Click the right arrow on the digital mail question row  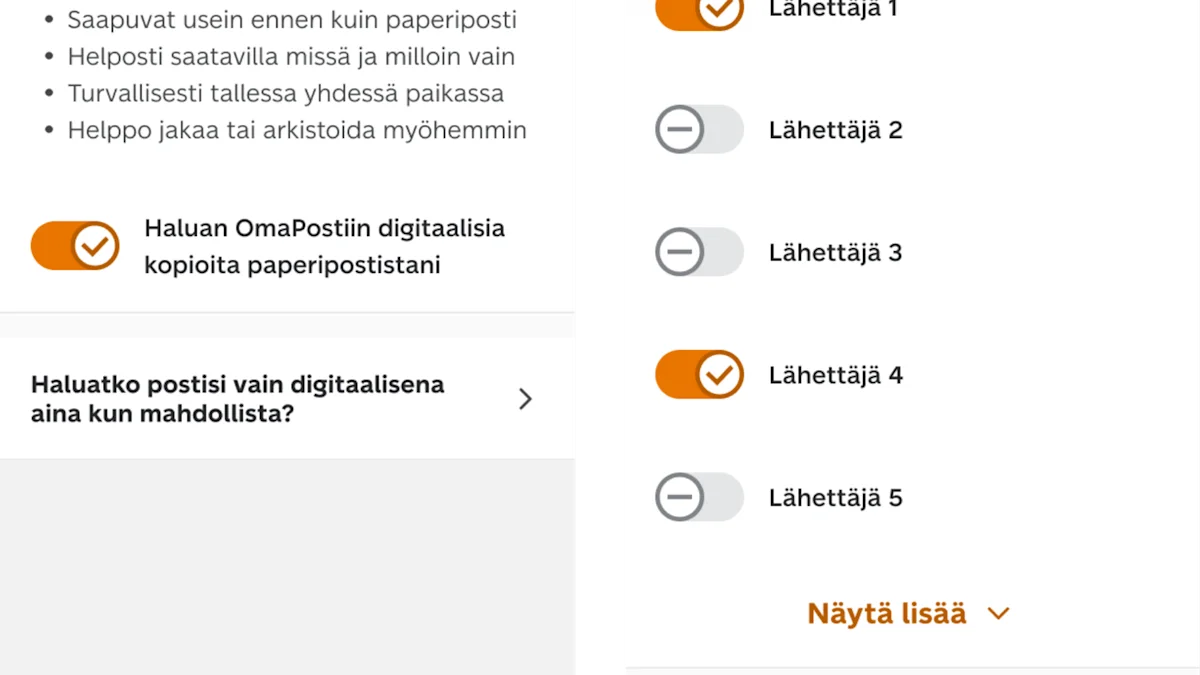click(x=525, y=398)
